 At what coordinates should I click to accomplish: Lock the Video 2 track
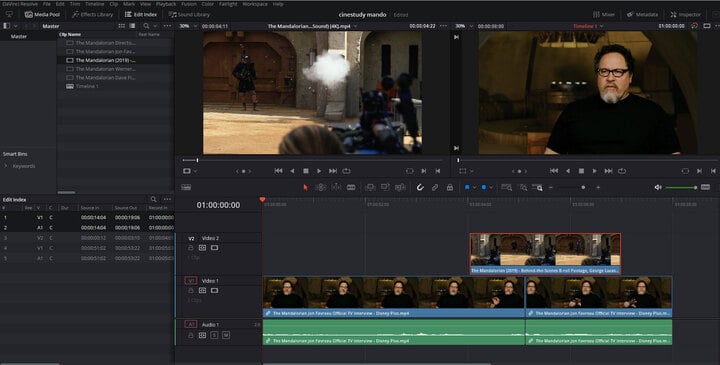(191, 248)
